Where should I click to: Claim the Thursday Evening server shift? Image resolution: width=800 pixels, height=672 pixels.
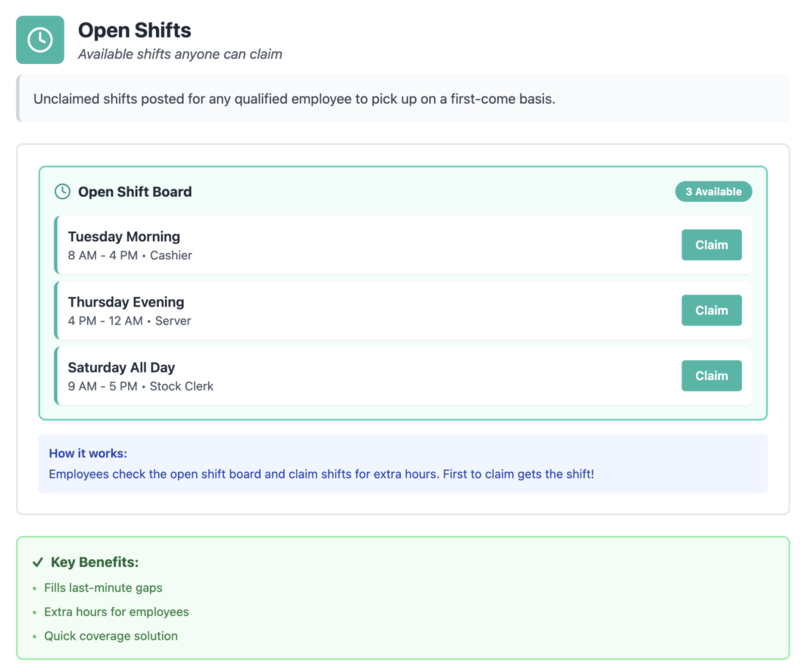click(x=711, y=310)
